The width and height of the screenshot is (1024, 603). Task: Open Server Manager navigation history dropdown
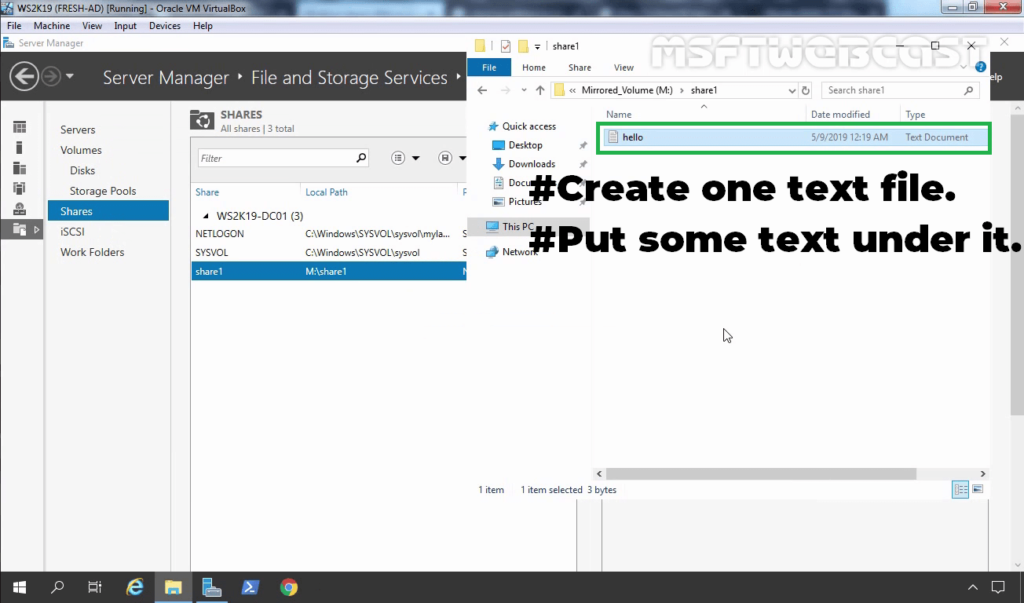pos(69,76)
